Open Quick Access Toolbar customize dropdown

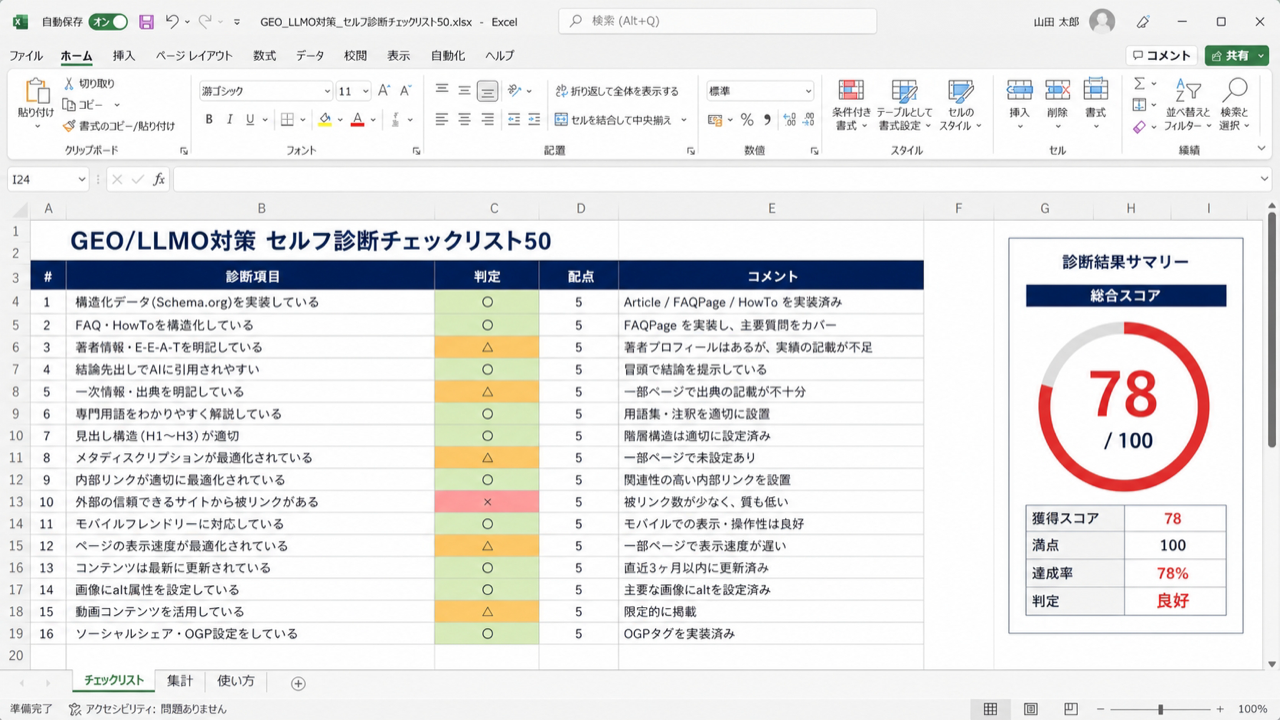pos(236,22)
